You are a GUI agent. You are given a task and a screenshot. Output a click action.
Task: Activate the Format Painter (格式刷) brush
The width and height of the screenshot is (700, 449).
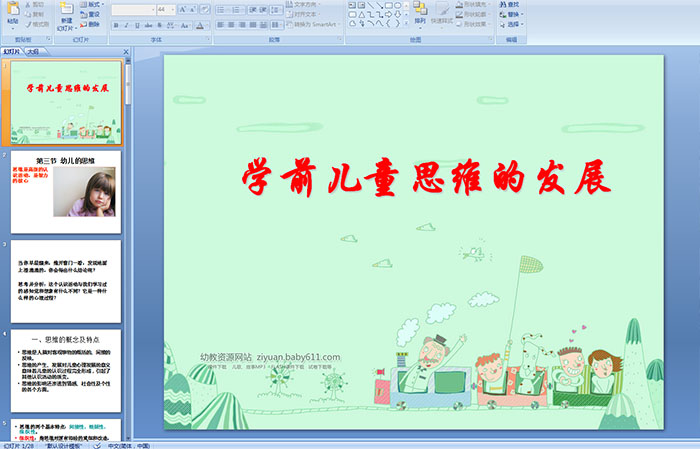[28, 24]
